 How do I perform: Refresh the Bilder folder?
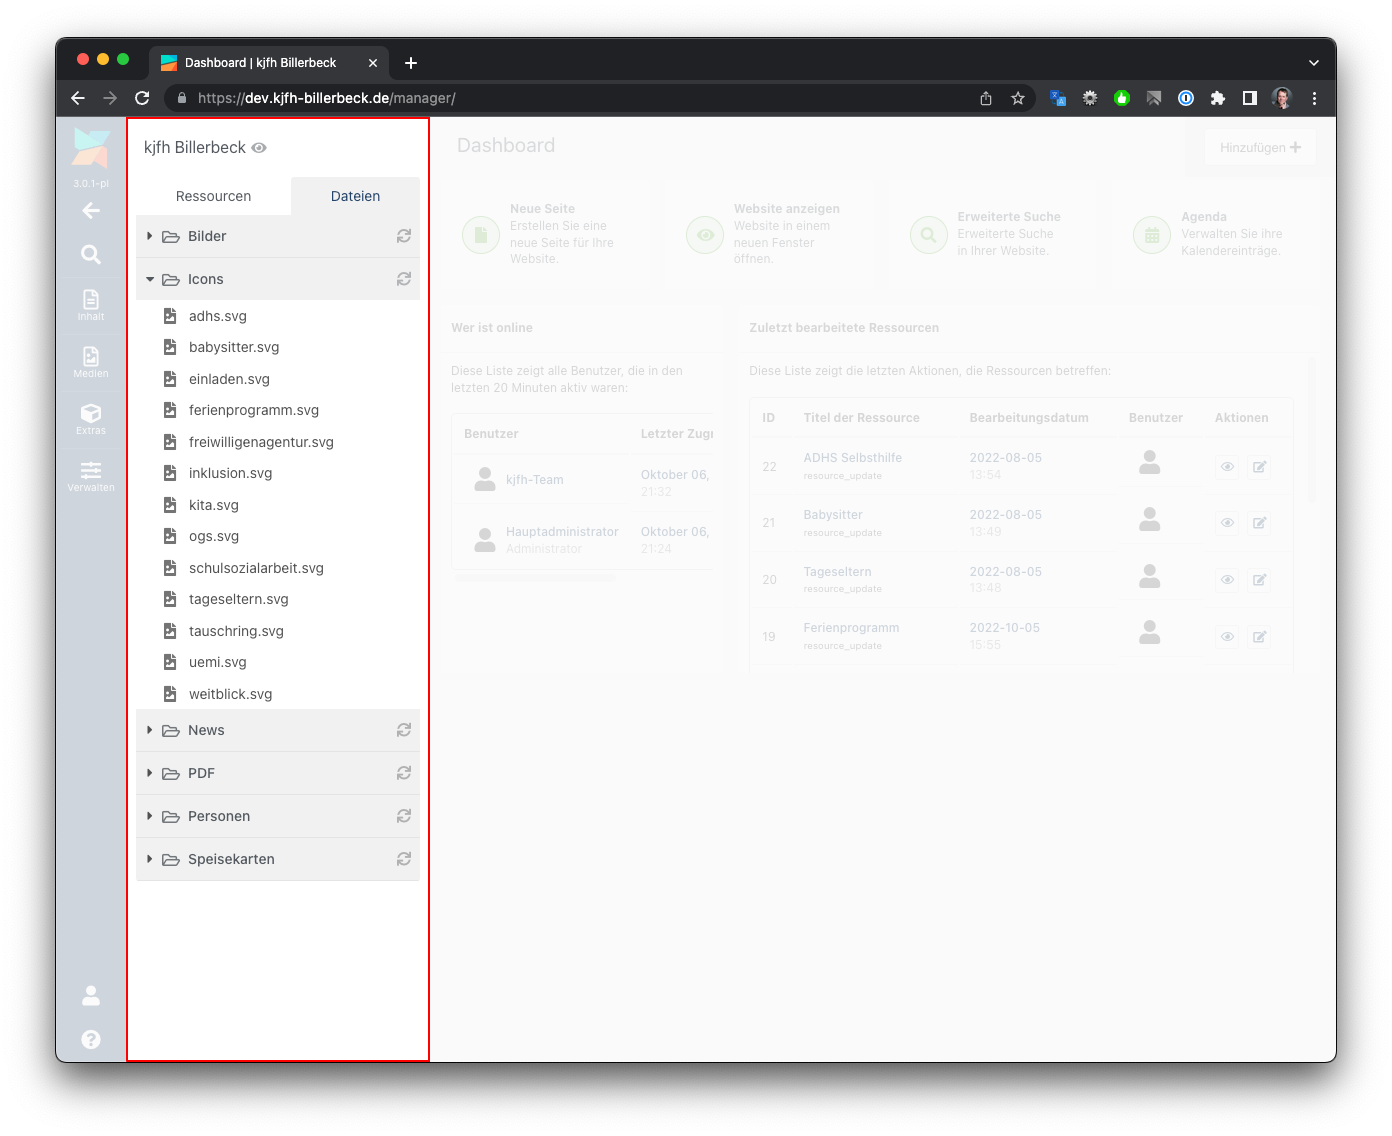coord(404,237)
